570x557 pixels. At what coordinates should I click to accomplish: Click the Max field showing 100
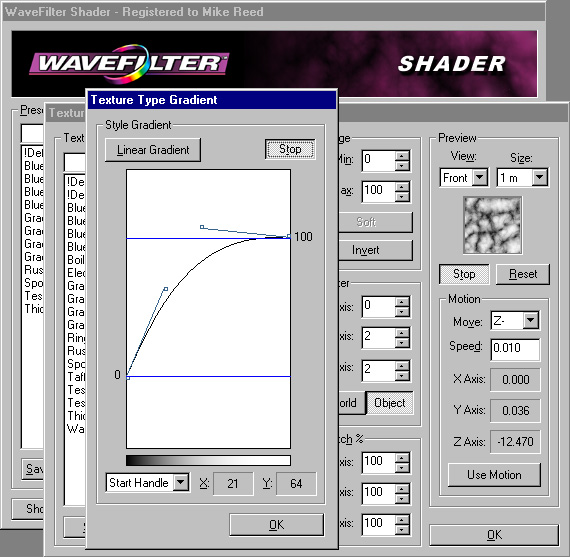[378, 191]
